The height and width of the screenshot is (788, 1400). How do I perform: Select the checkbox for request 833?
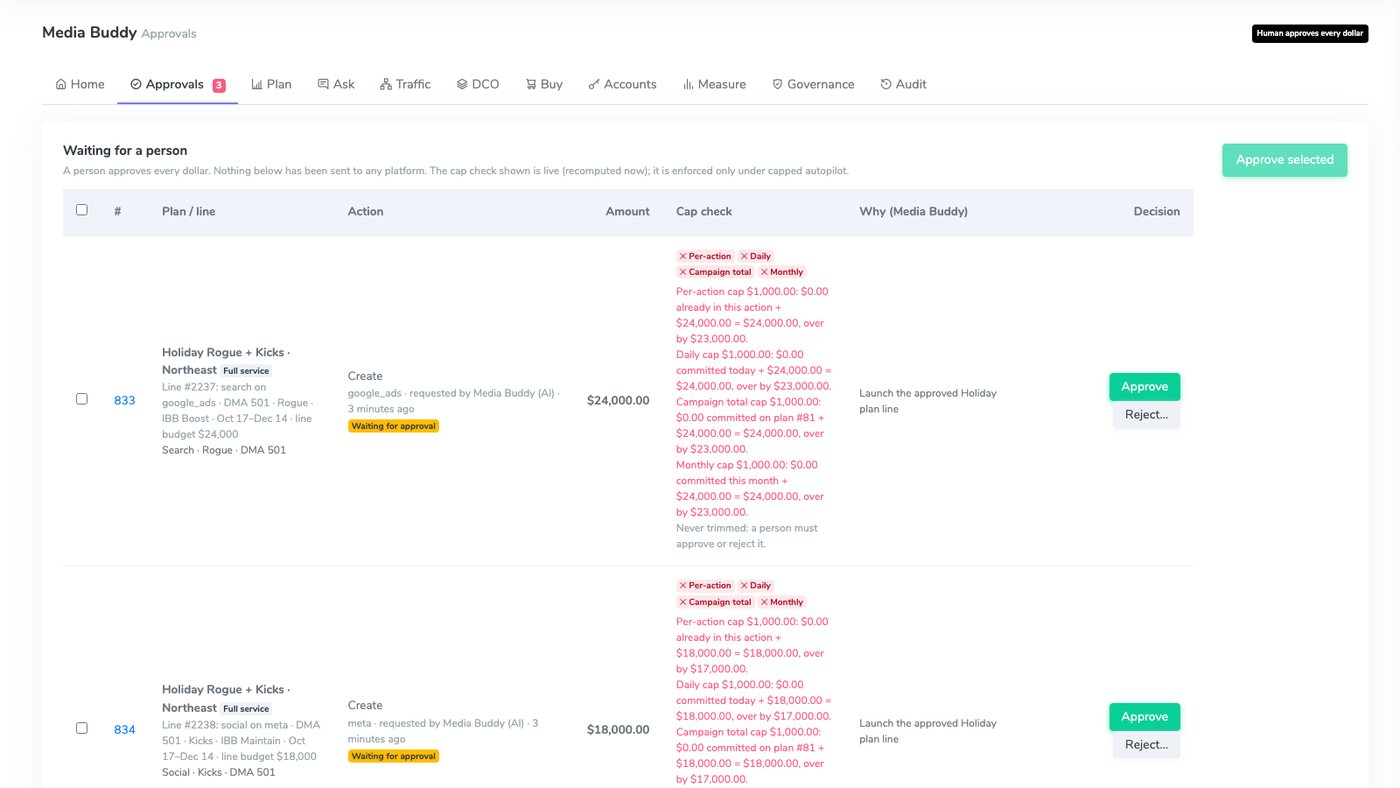82,399
